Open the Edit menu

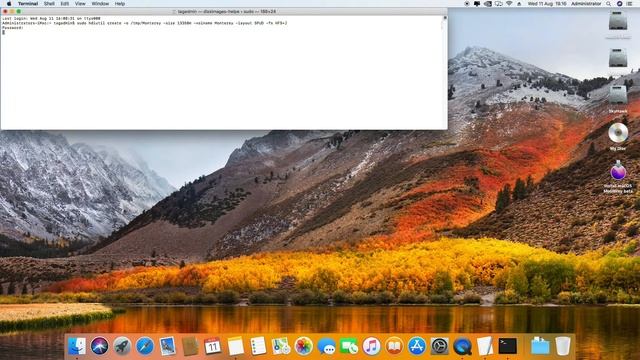point(65,4)
